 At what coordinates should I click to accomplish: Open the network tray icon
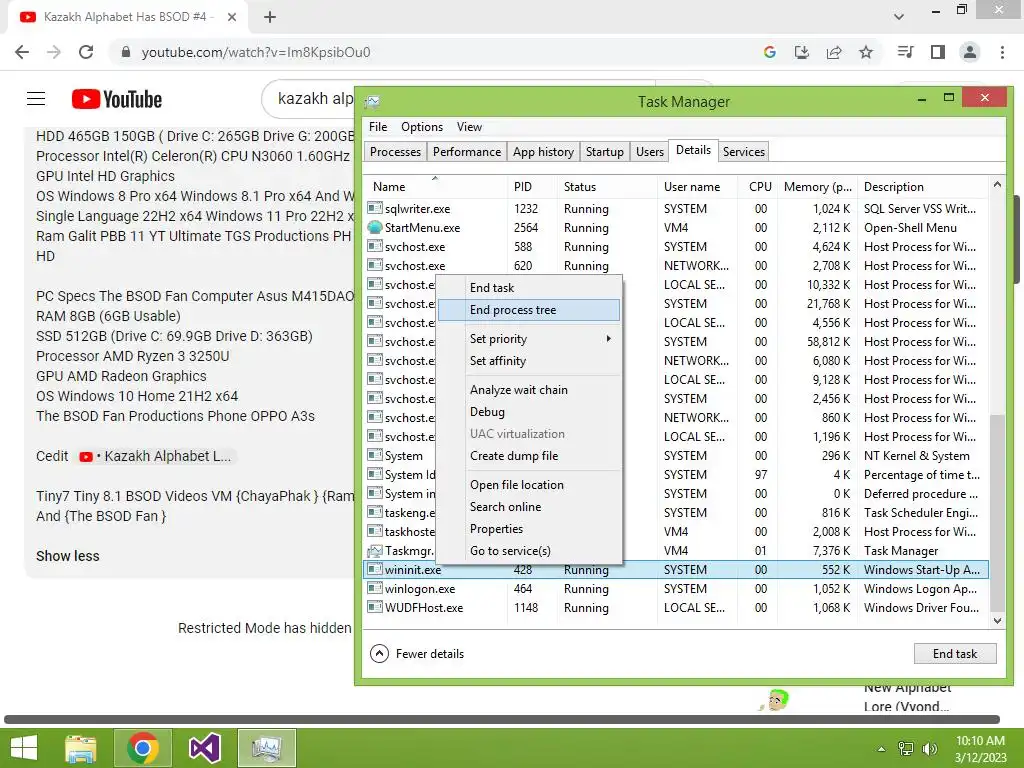[906, 749]
